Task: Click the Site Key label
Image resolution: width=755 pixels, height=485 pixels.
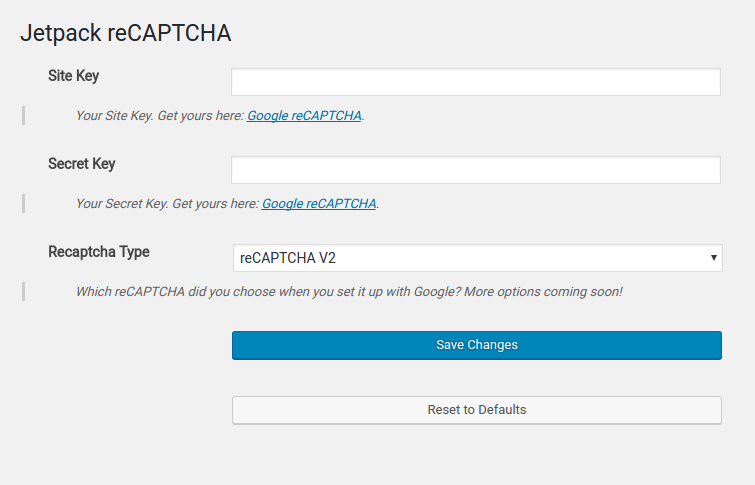Action: 74,76
